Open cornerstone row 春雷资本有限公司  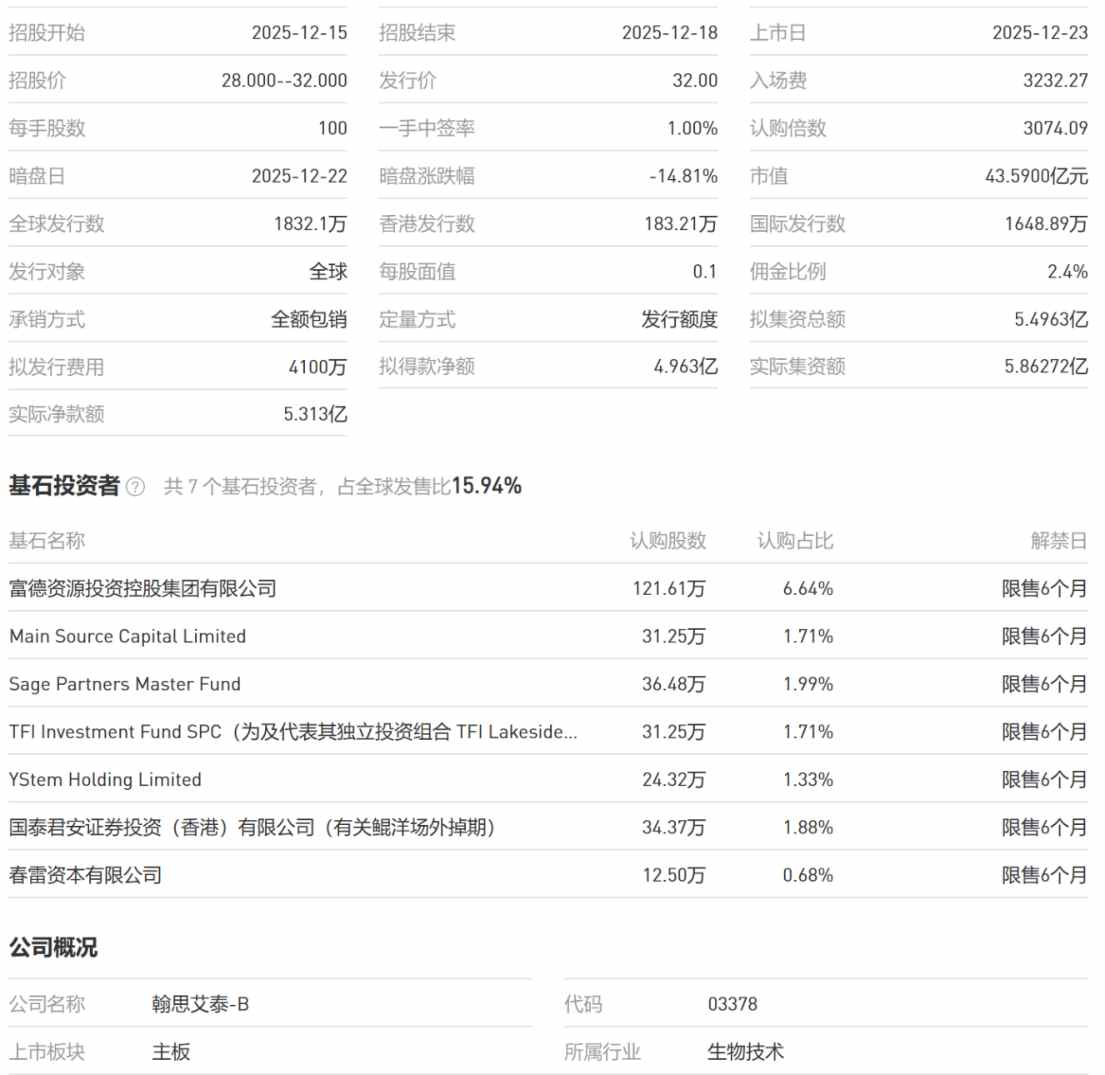pyautogui.click(x=548, y=875)
